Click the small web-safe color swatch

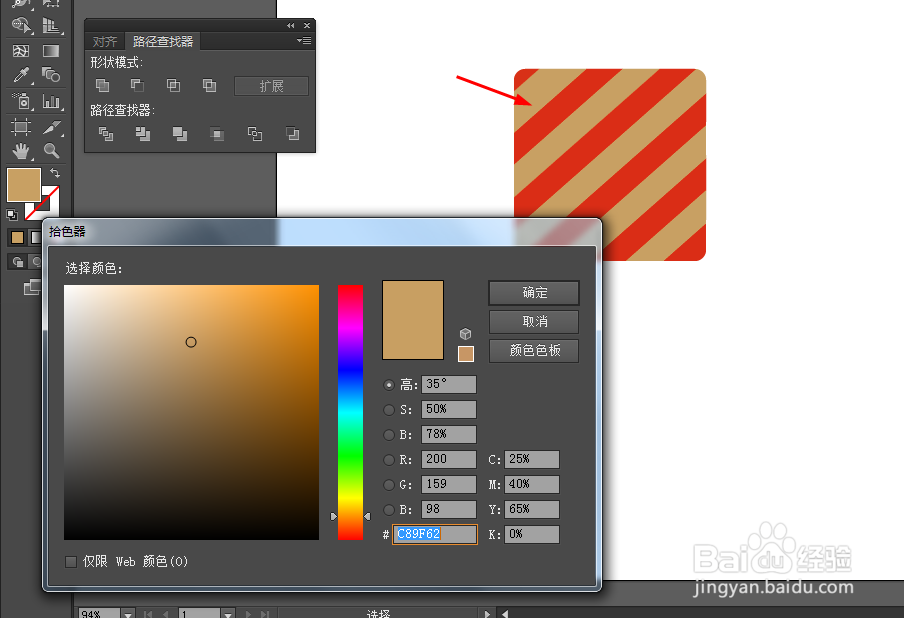(466, 354)
